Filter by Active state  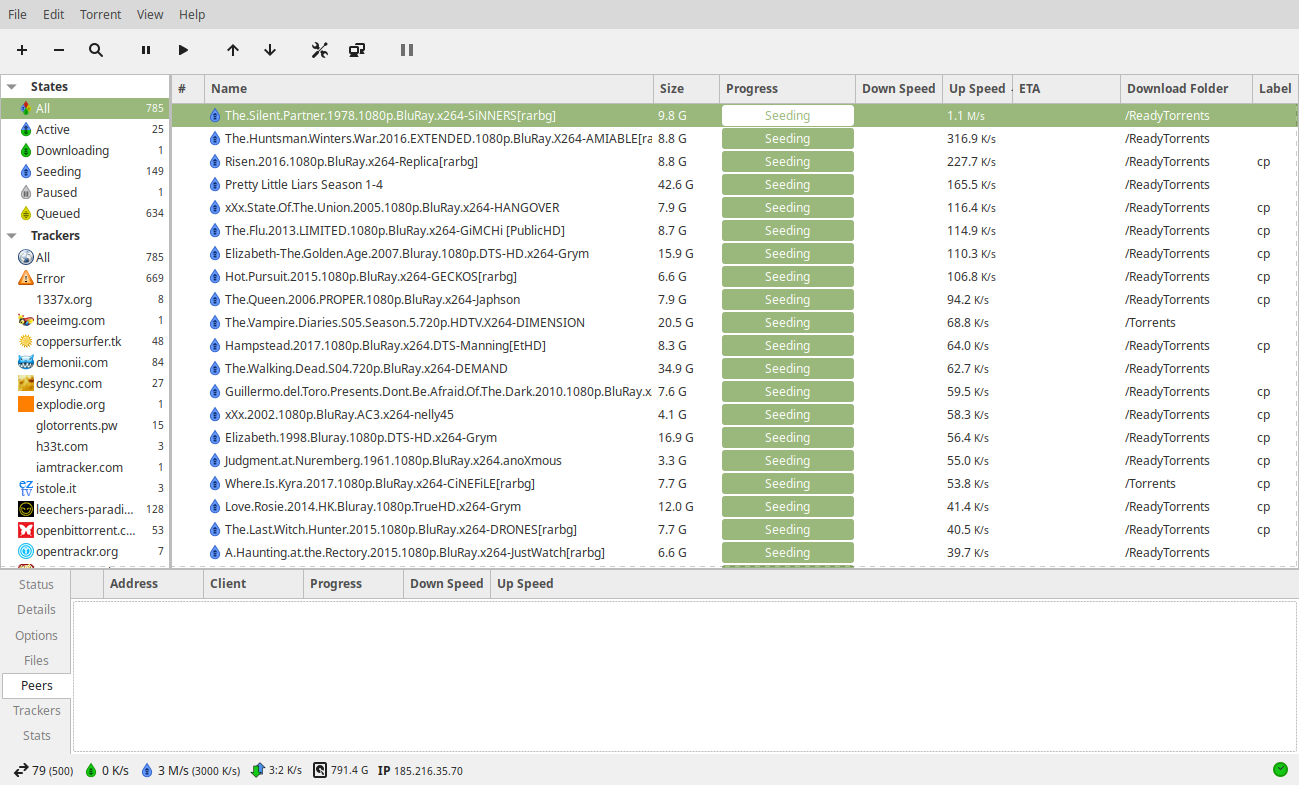click(x=85, y=129)
